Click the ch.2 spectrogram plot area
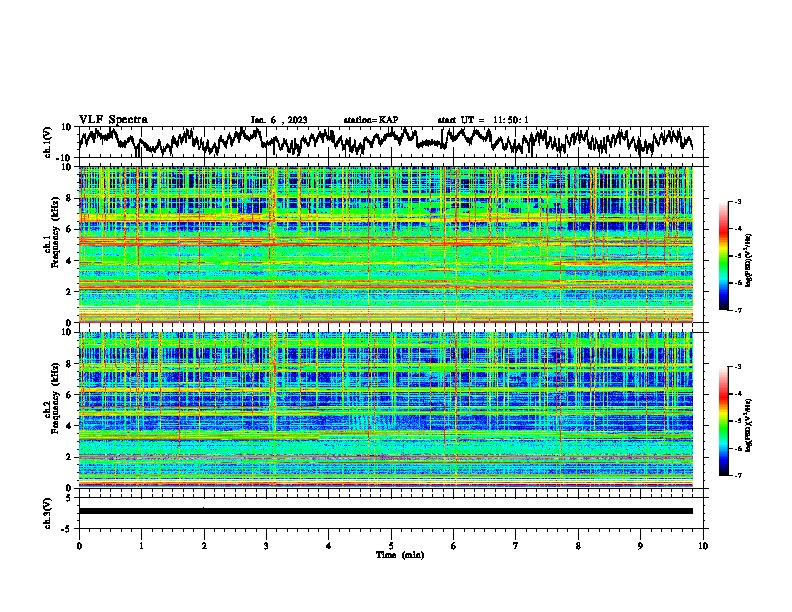Viewport: 792px width, 612px height. point(385,410)
